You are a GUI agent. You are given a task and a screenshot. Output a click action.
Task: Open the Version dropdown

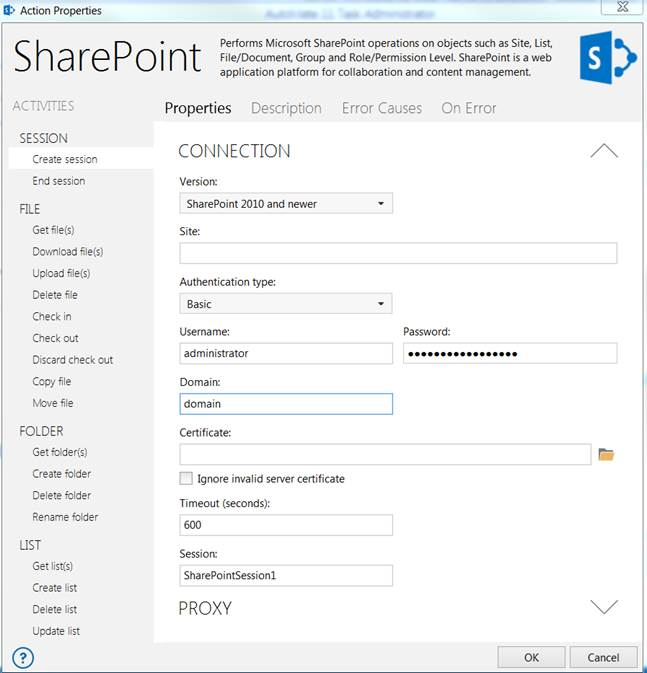286,203
